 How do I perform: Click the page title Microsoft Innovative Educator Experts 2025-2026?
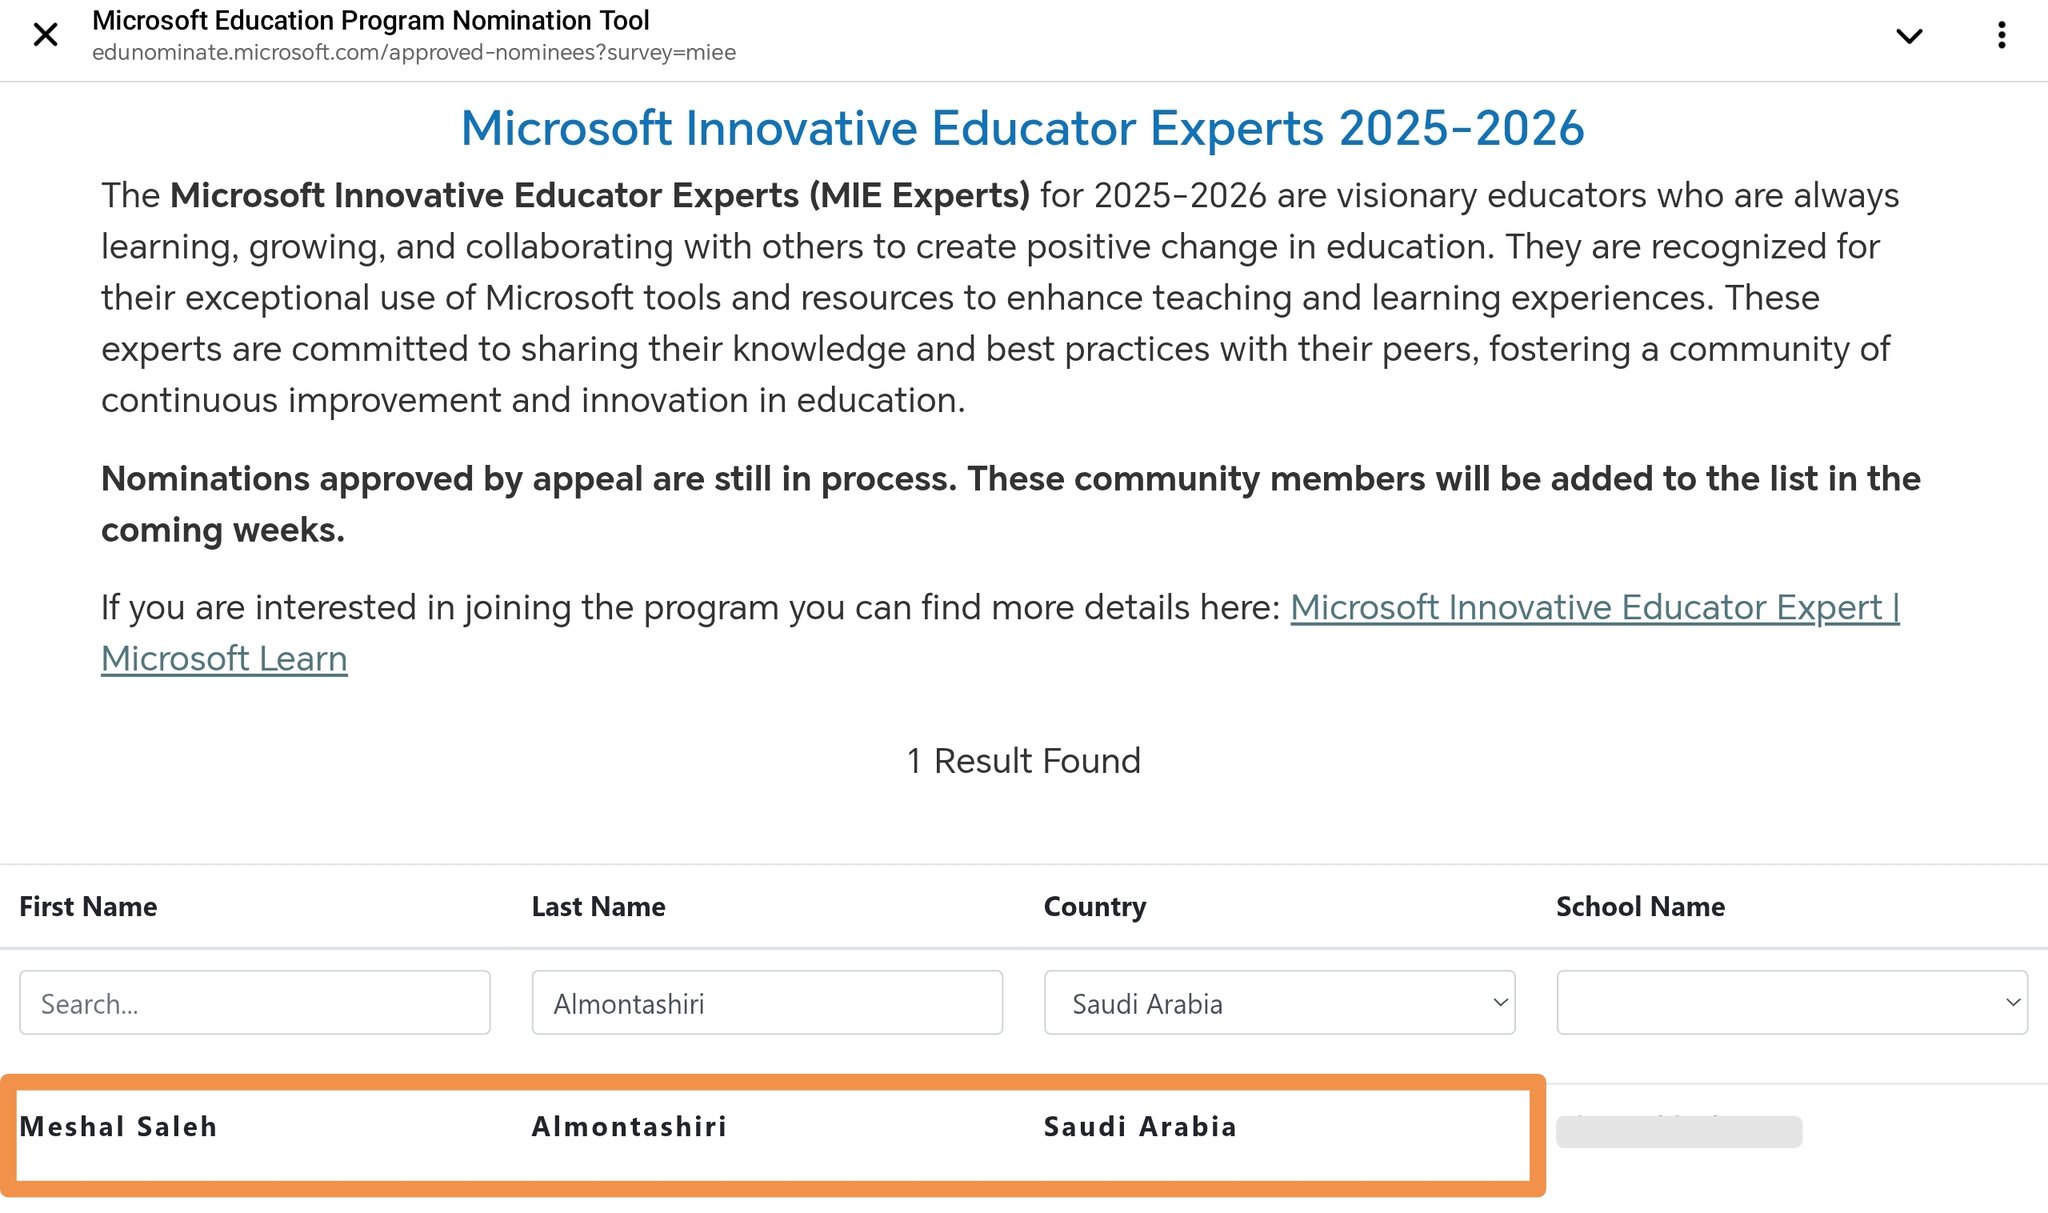tap(1022, 129)
